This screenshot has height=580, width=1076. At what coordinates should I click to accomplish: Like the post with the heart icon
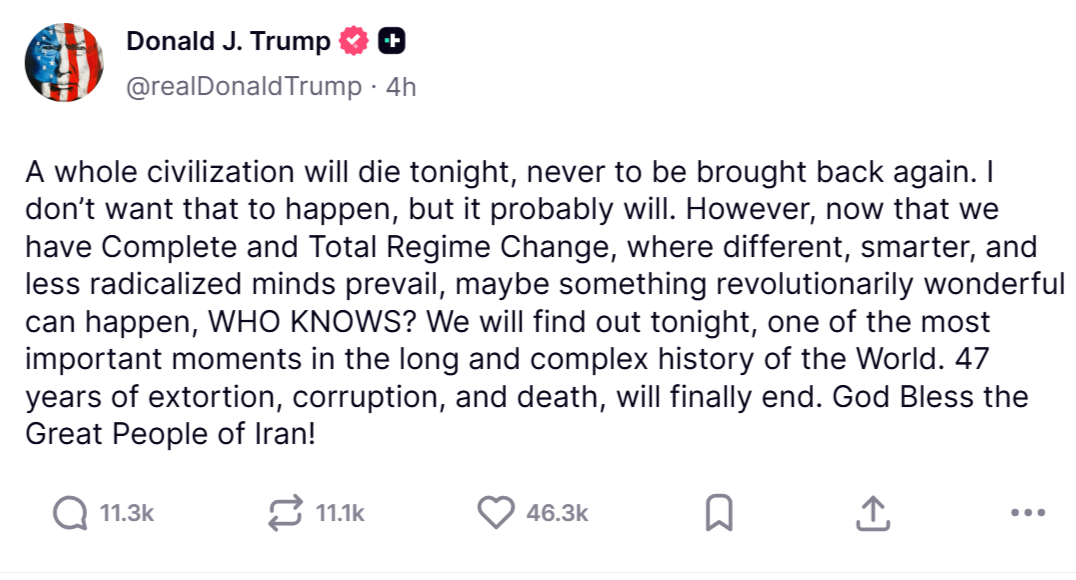click(x=495, y=514)
